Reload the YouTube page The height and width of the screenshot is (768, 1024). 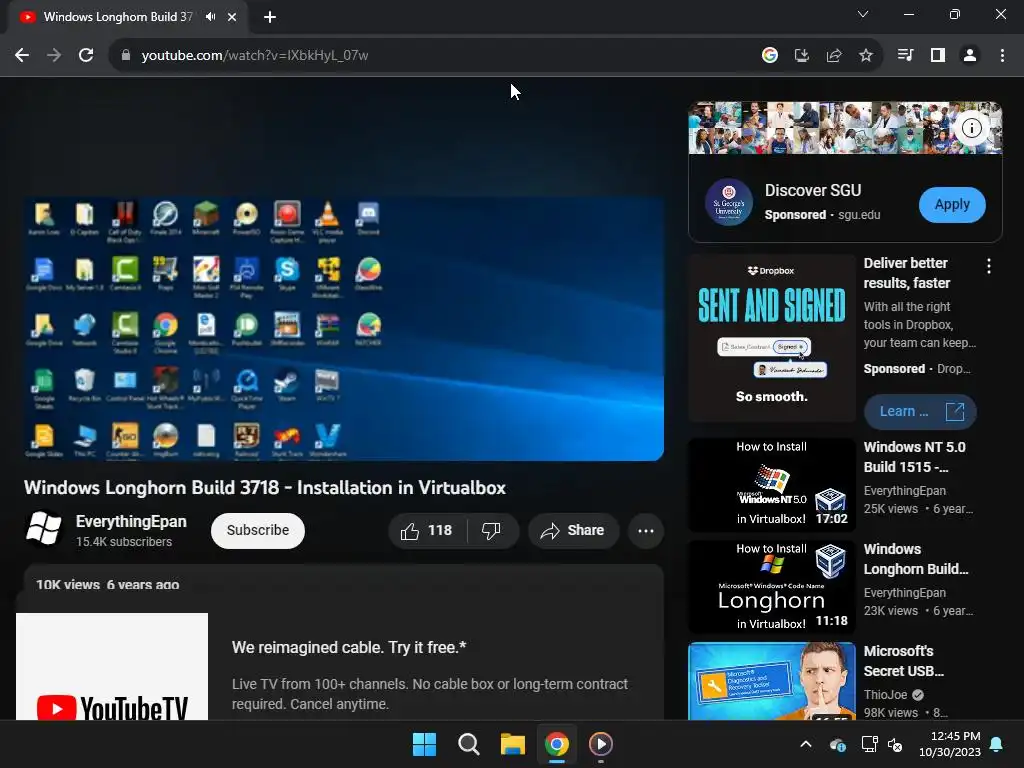click(x=86, y=56)
